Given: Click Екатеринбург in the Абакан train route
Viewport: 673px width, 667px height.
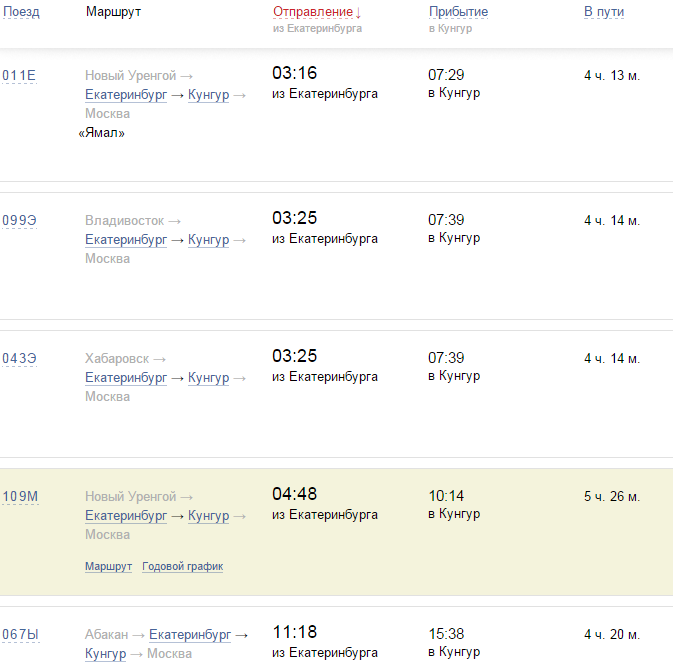Looking at the screenshot, I should click(x=190, y=635).
